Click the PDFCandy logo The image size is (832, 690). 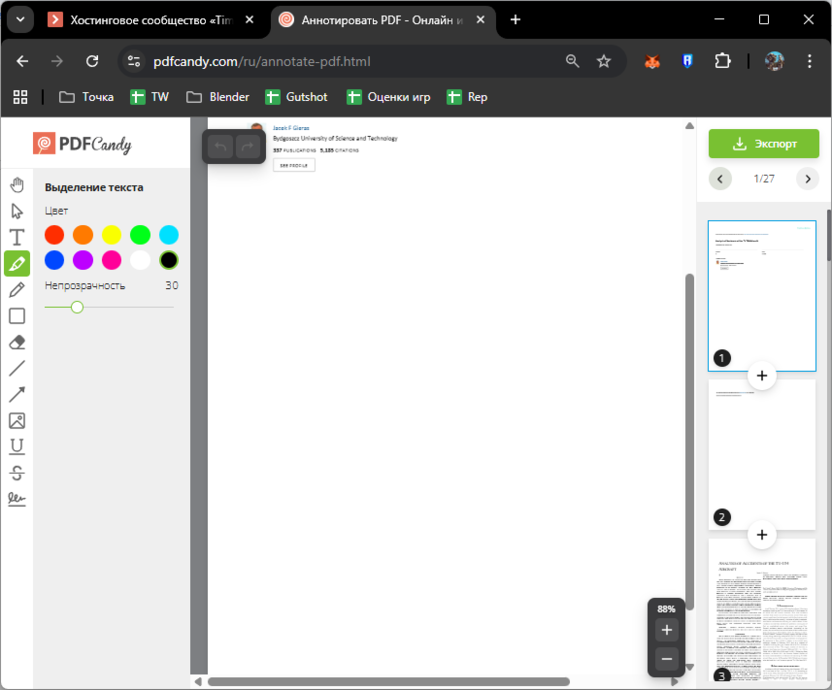tap(82, 144)
